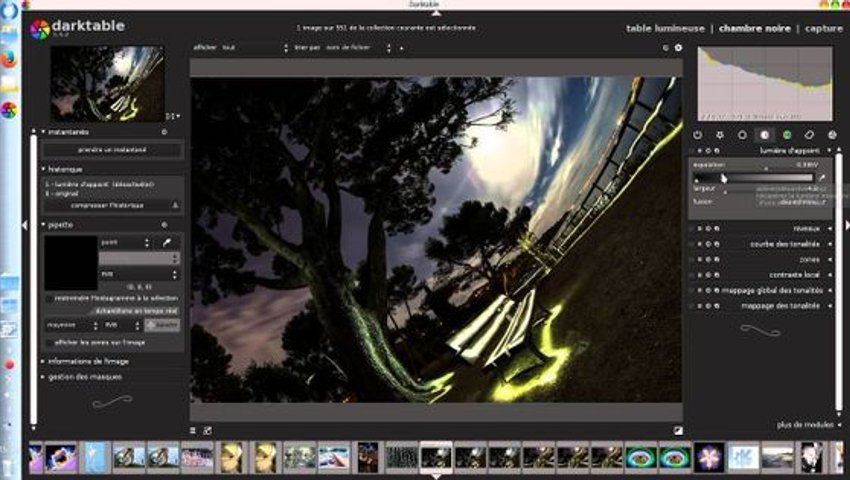Screen dimensions: 850x480
Task: Expand informations de l'image section
Action: (x=43, y=361)
